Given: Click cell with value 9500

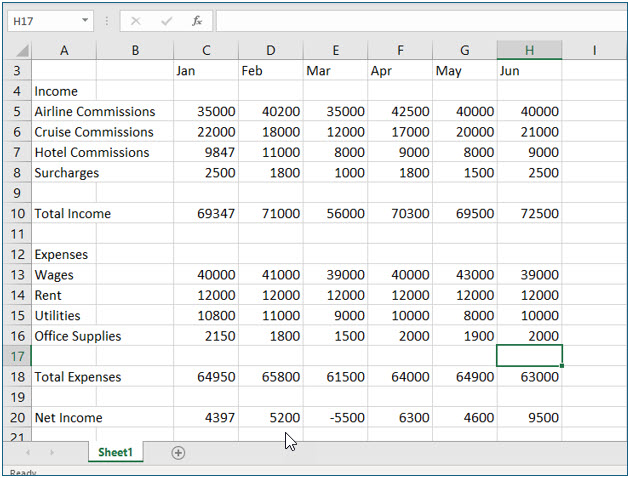Looking at the screenshot, I should [529, 417].
